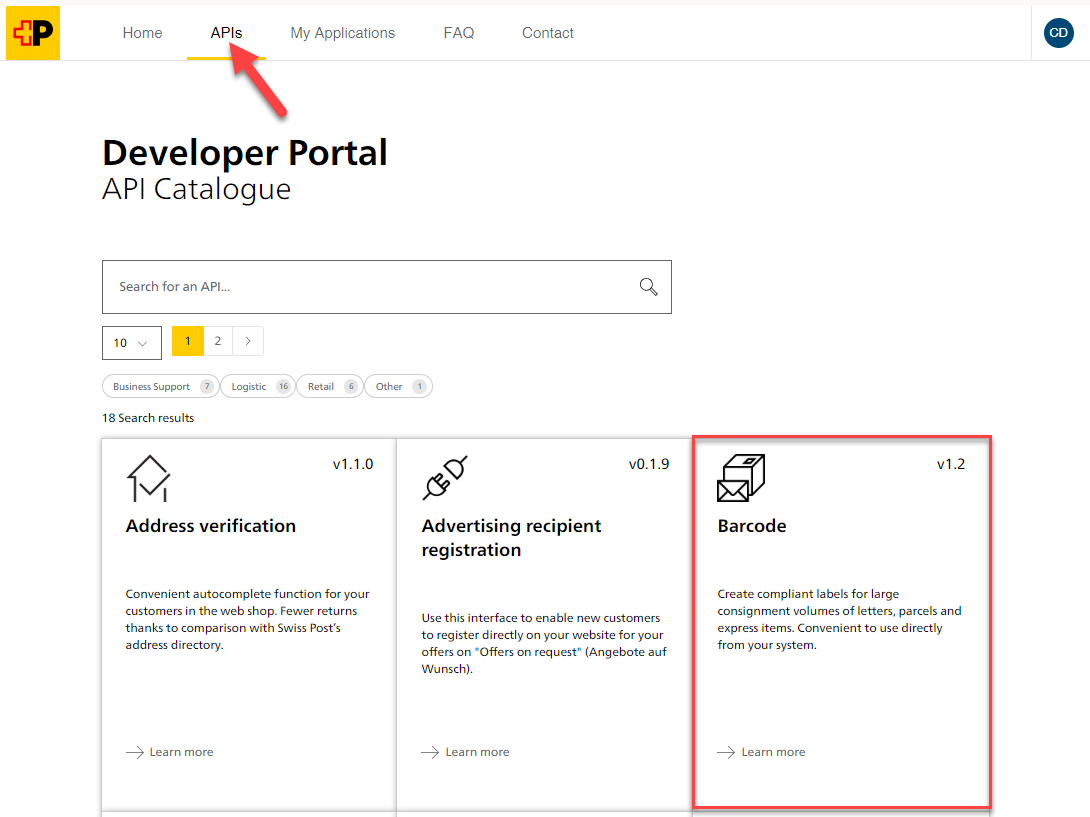Select the APIs tab

coord(226,33)
